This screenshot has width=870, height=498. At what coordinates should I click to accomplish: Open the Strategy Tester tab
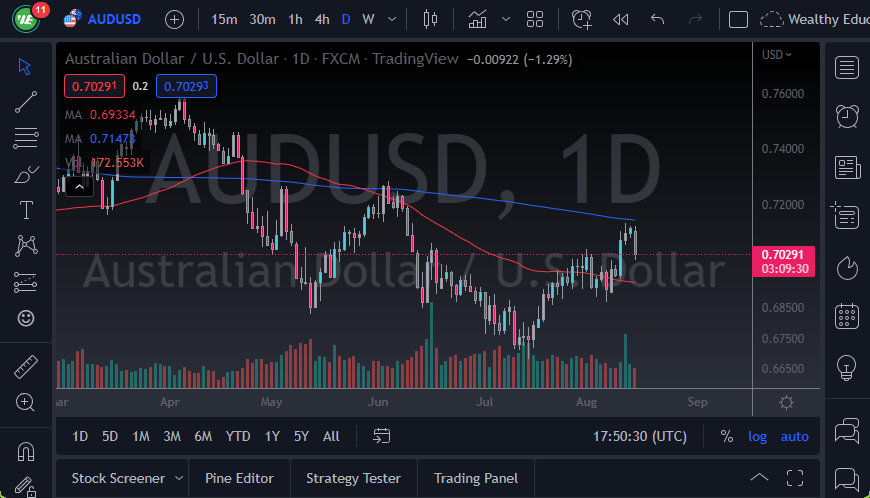pos(353,478)
